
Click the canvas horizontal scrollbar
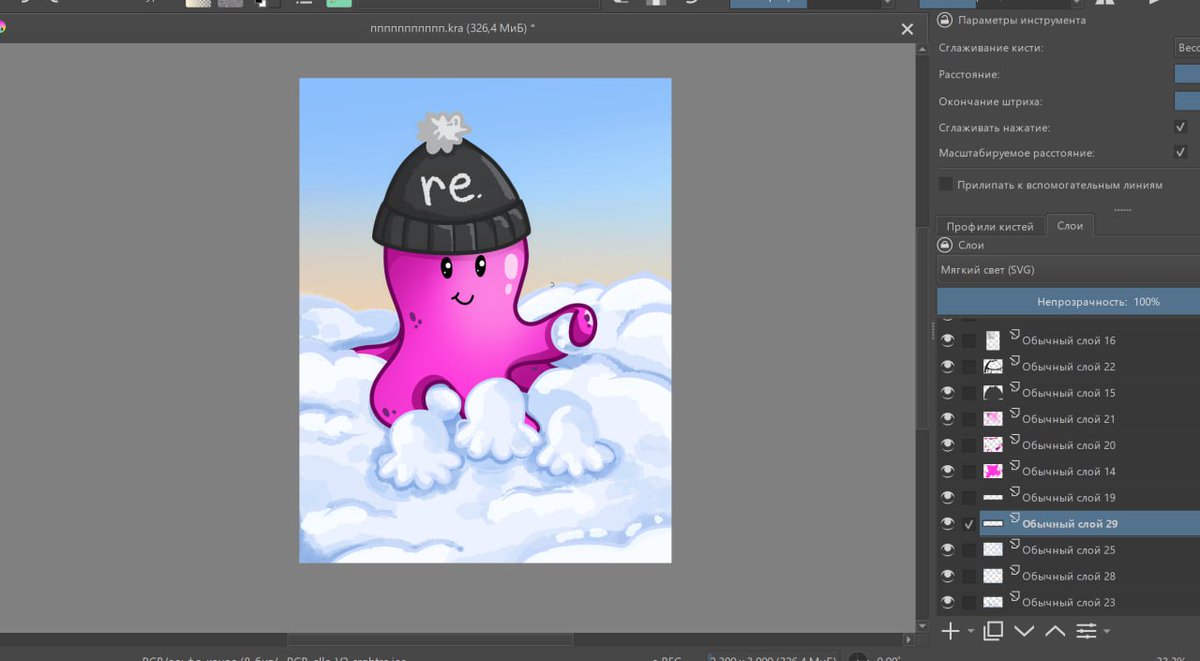(x=430, y=638)
